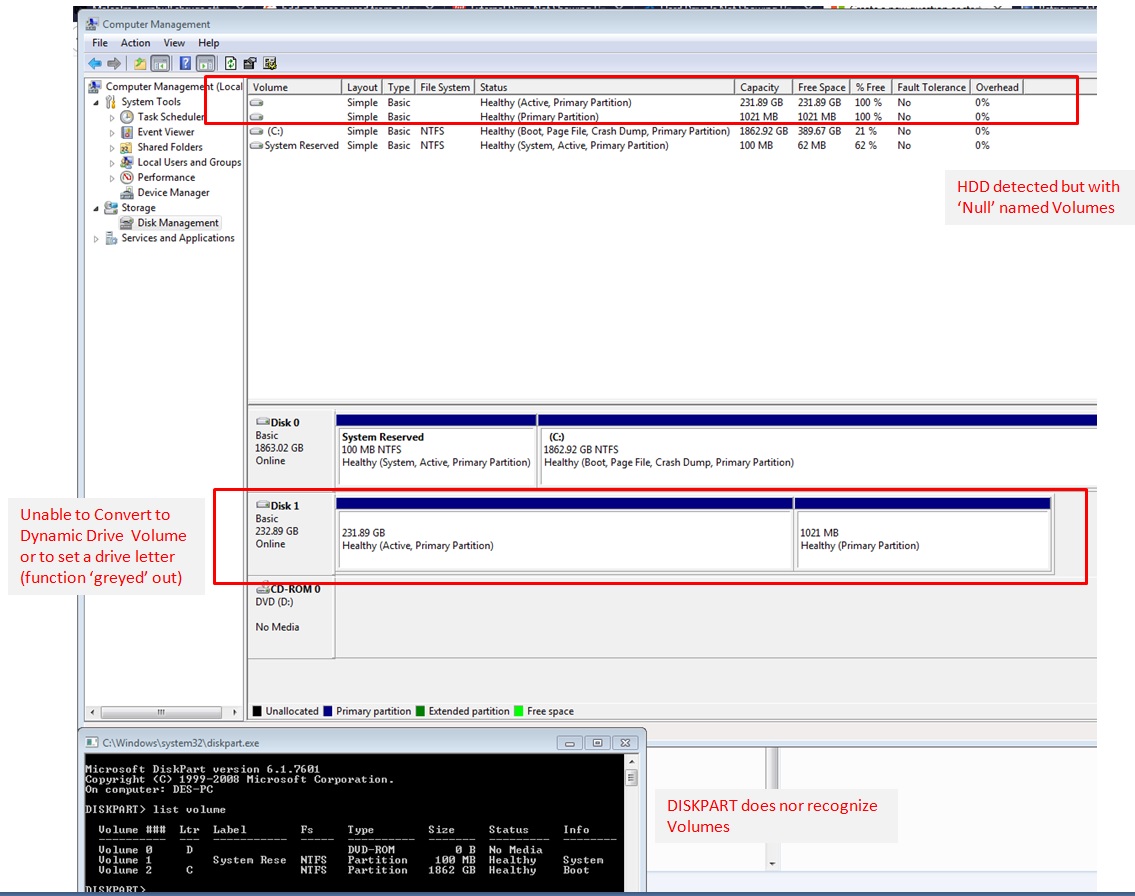Click the blue Help question mark icon
The height and width of the screenshot is (896, 1135).
[x=185, y=64]
